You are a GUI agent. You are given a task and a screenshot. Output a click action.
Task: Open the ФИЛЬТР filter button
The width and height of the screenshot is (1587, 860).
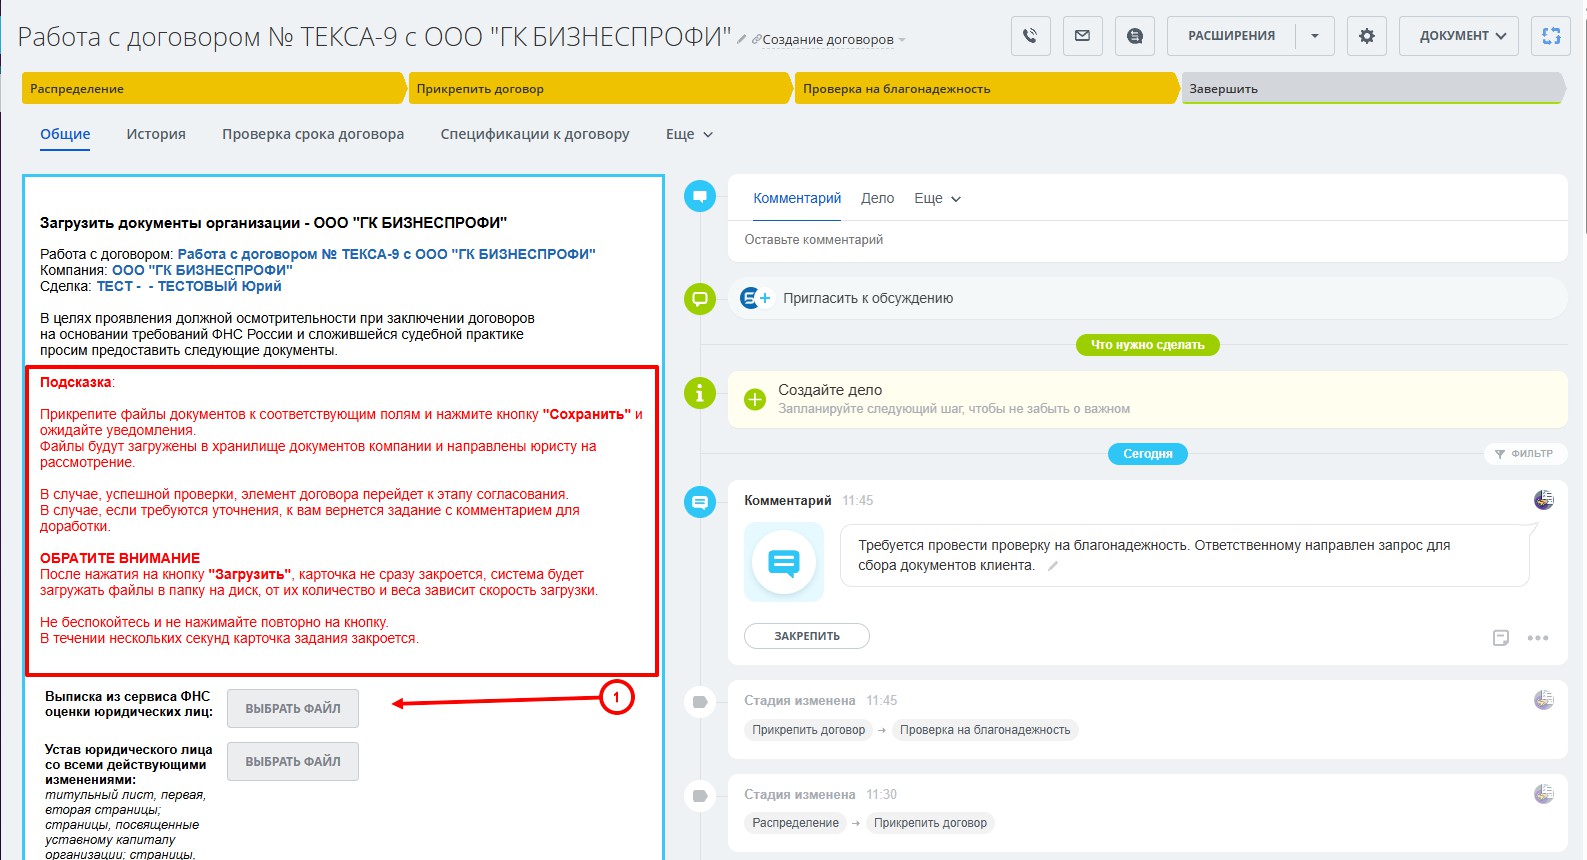[1525, 454]
